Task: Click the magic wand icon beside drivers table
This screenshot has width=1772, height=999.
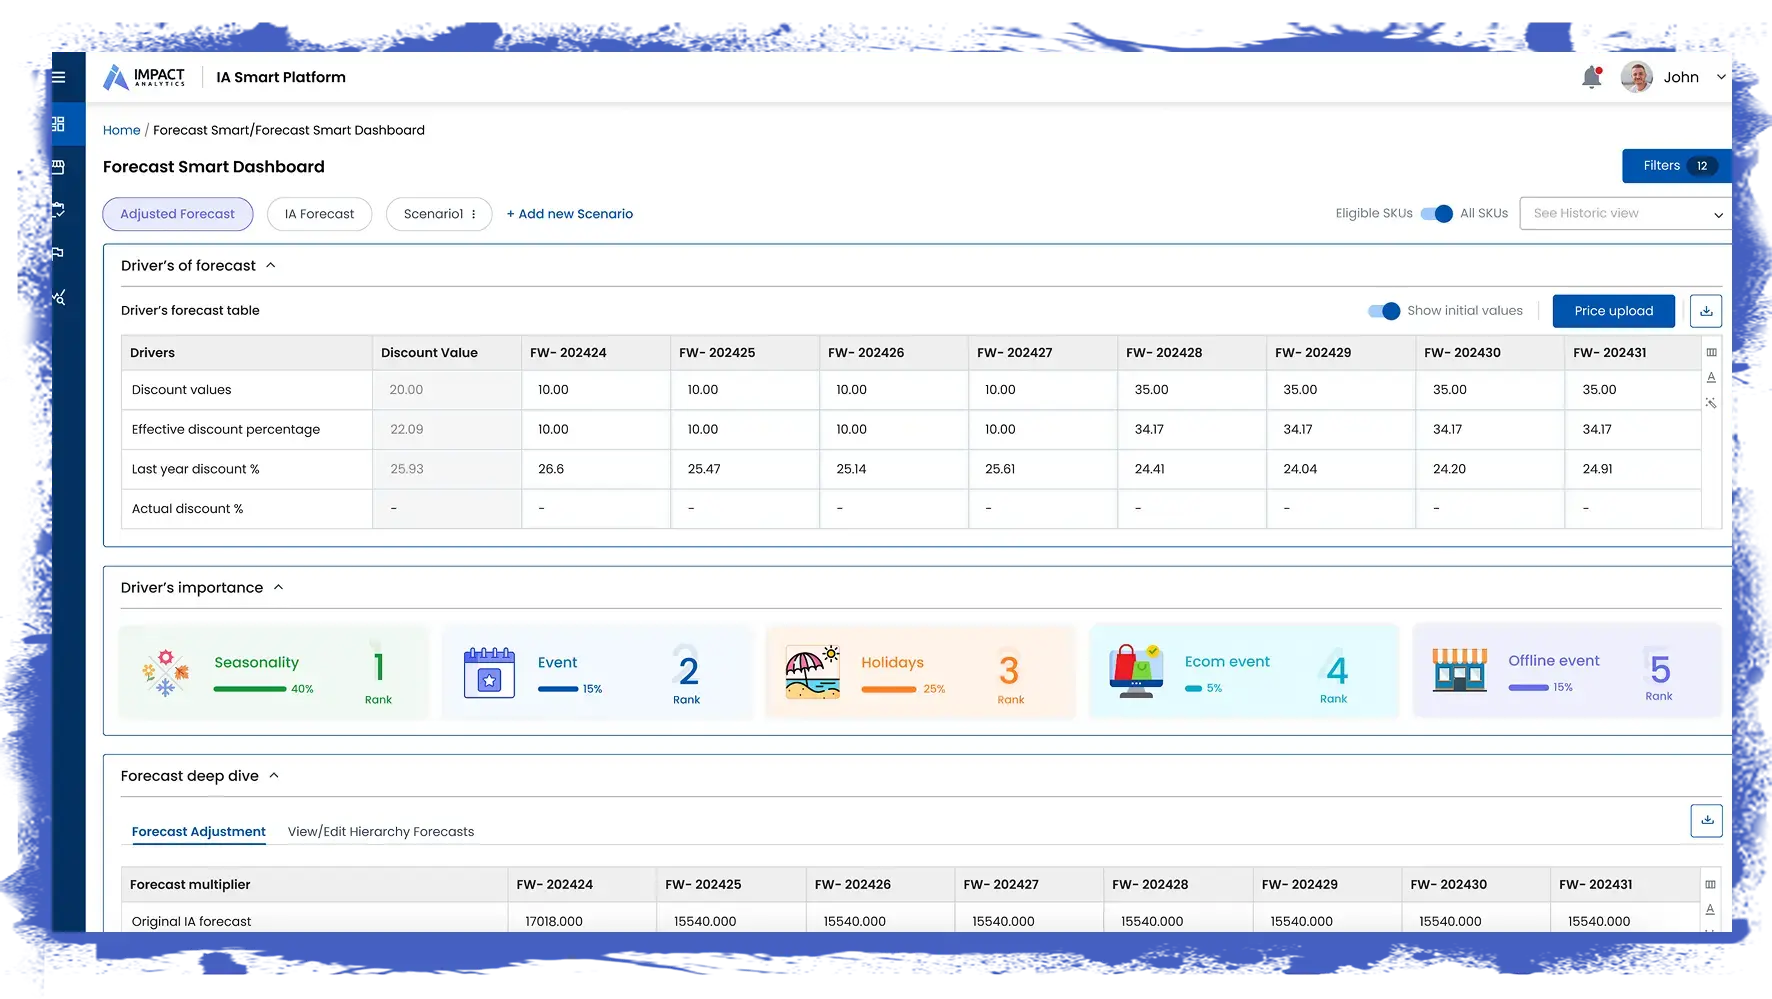Action: tap(1711, 403)
